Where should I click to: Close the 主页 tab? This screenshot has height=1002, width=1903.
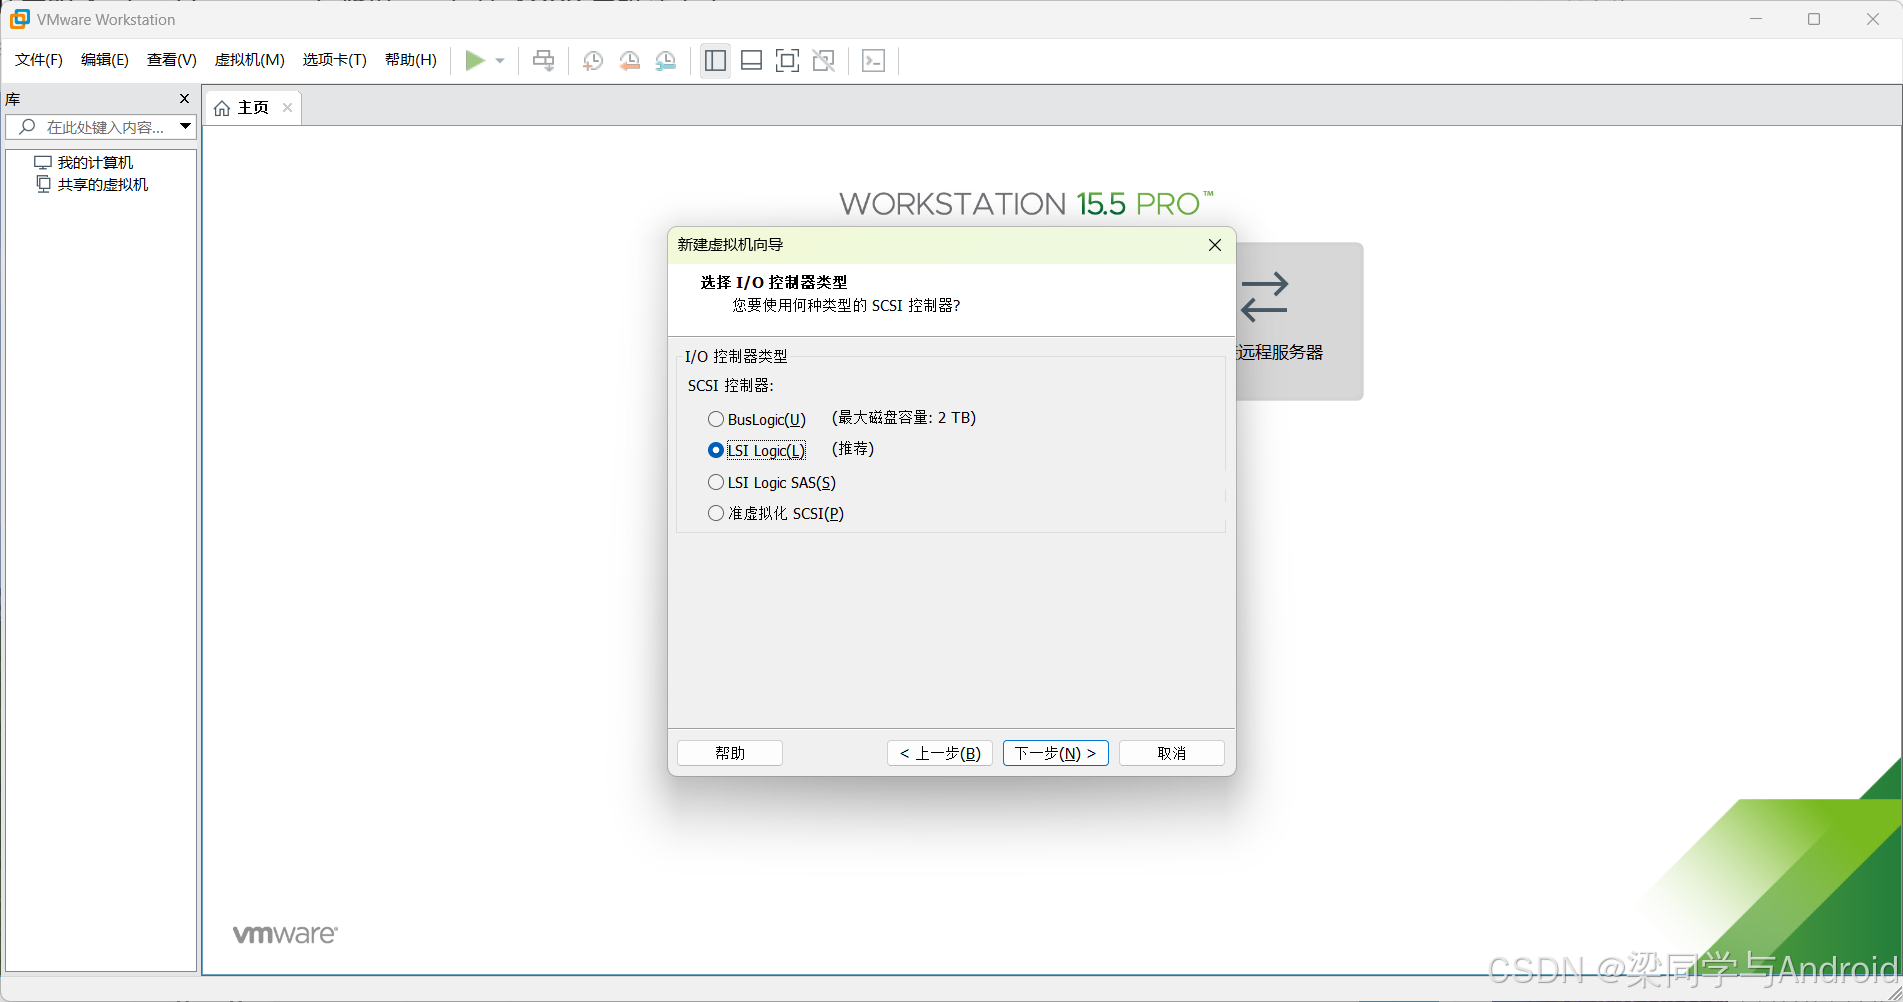[x=287, y=108]
